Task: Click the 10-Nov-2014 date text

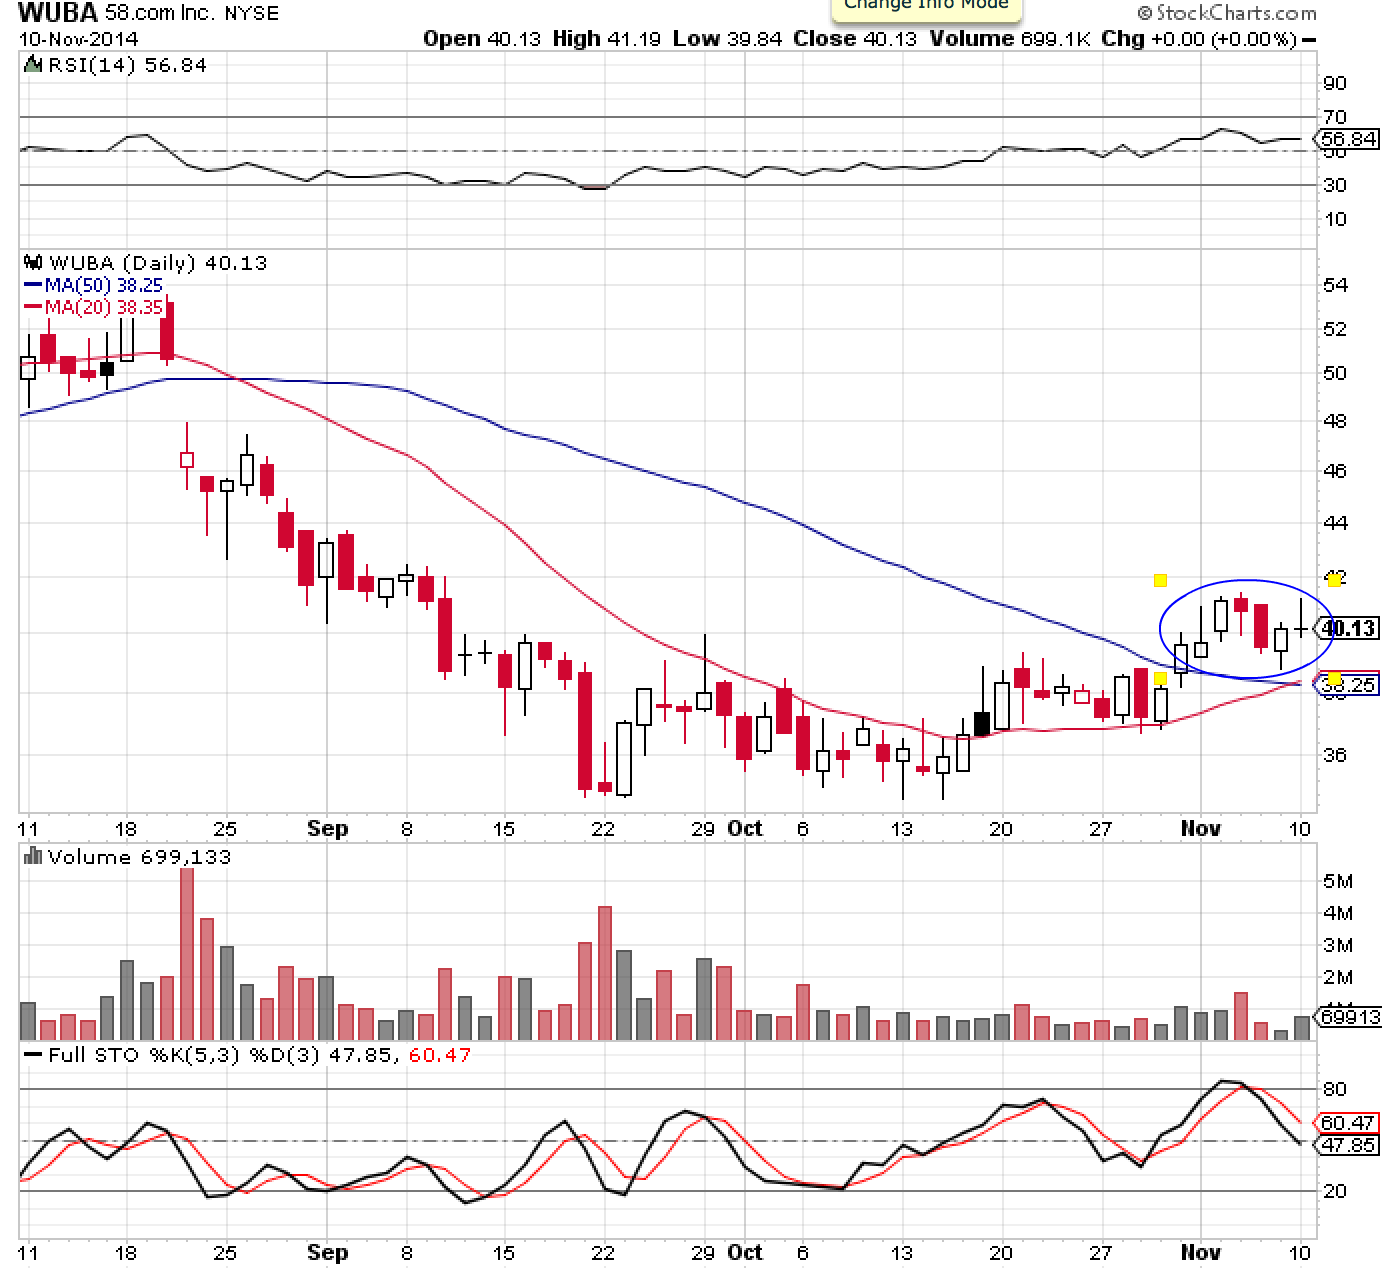Action: [79, 39]
